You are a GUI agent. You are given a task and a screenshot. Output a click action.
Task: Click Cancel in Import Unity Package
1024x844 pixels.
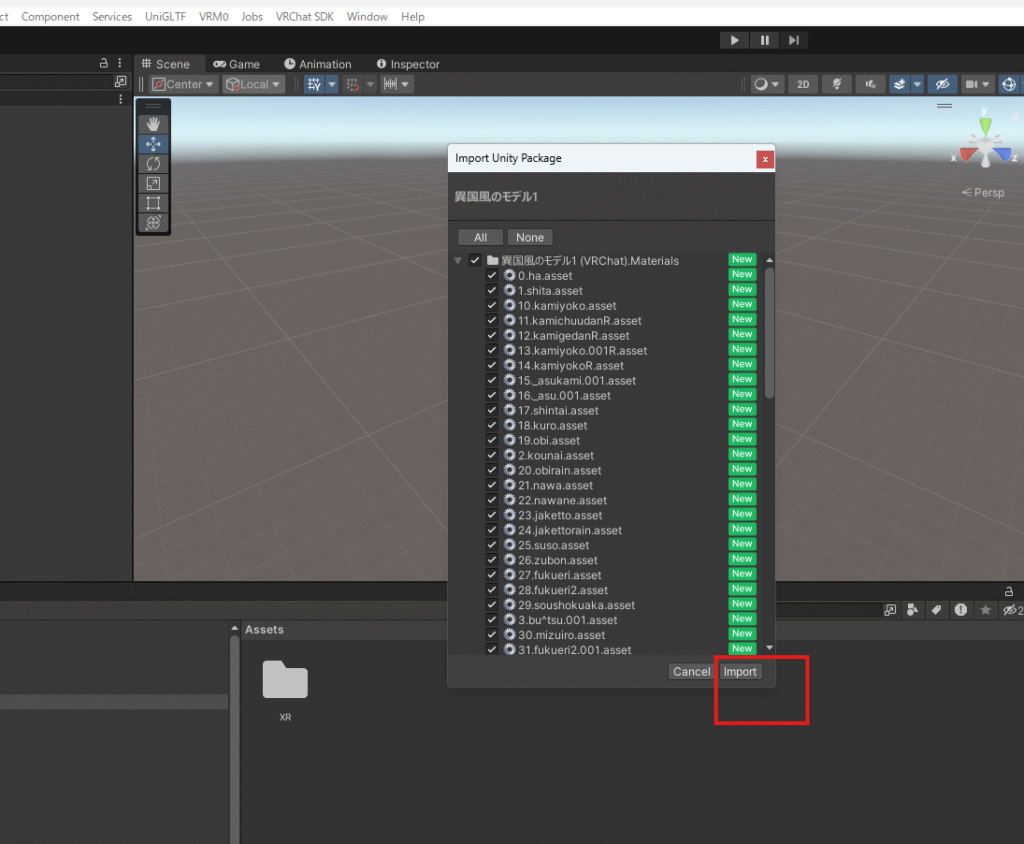(x=692, y=672)
